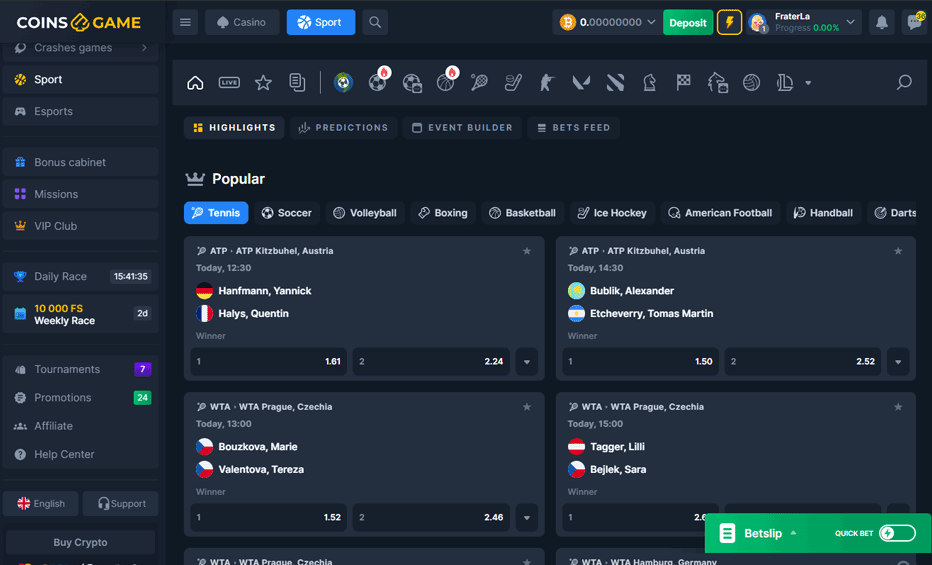Viewport: 932px width, 565px height.
Task: Open the English language selector
Action: tap(40, 504)
